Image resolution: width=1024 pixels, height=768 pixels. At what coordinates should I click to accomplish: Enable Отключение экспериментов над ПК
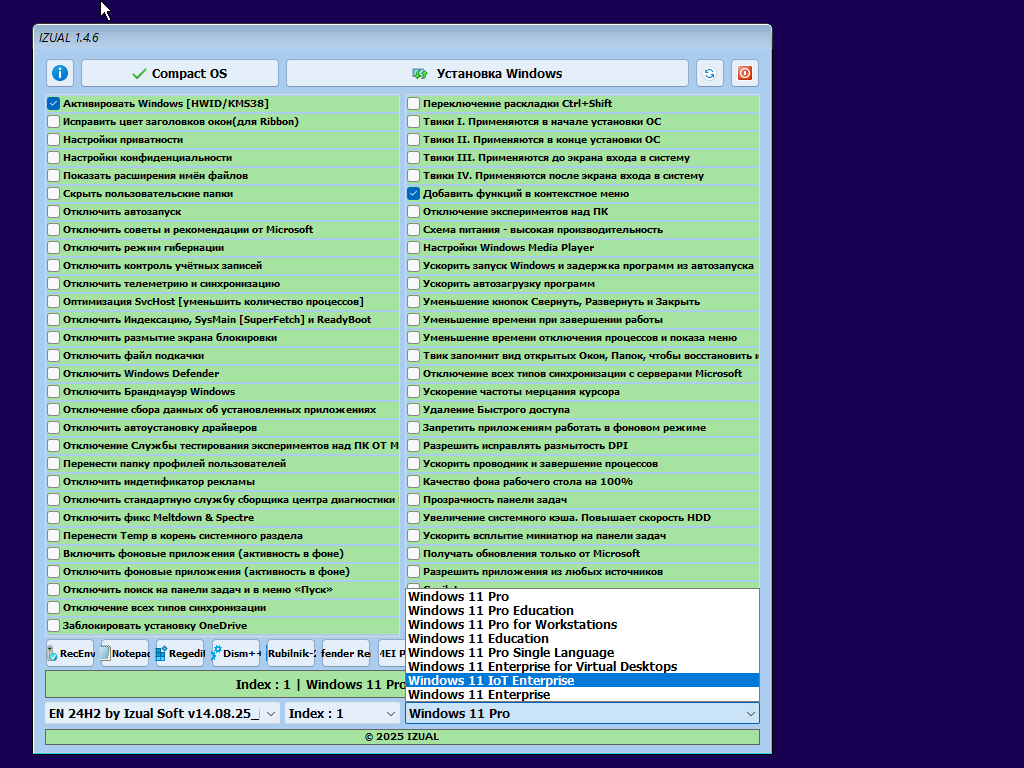click(x=413, y=212)
